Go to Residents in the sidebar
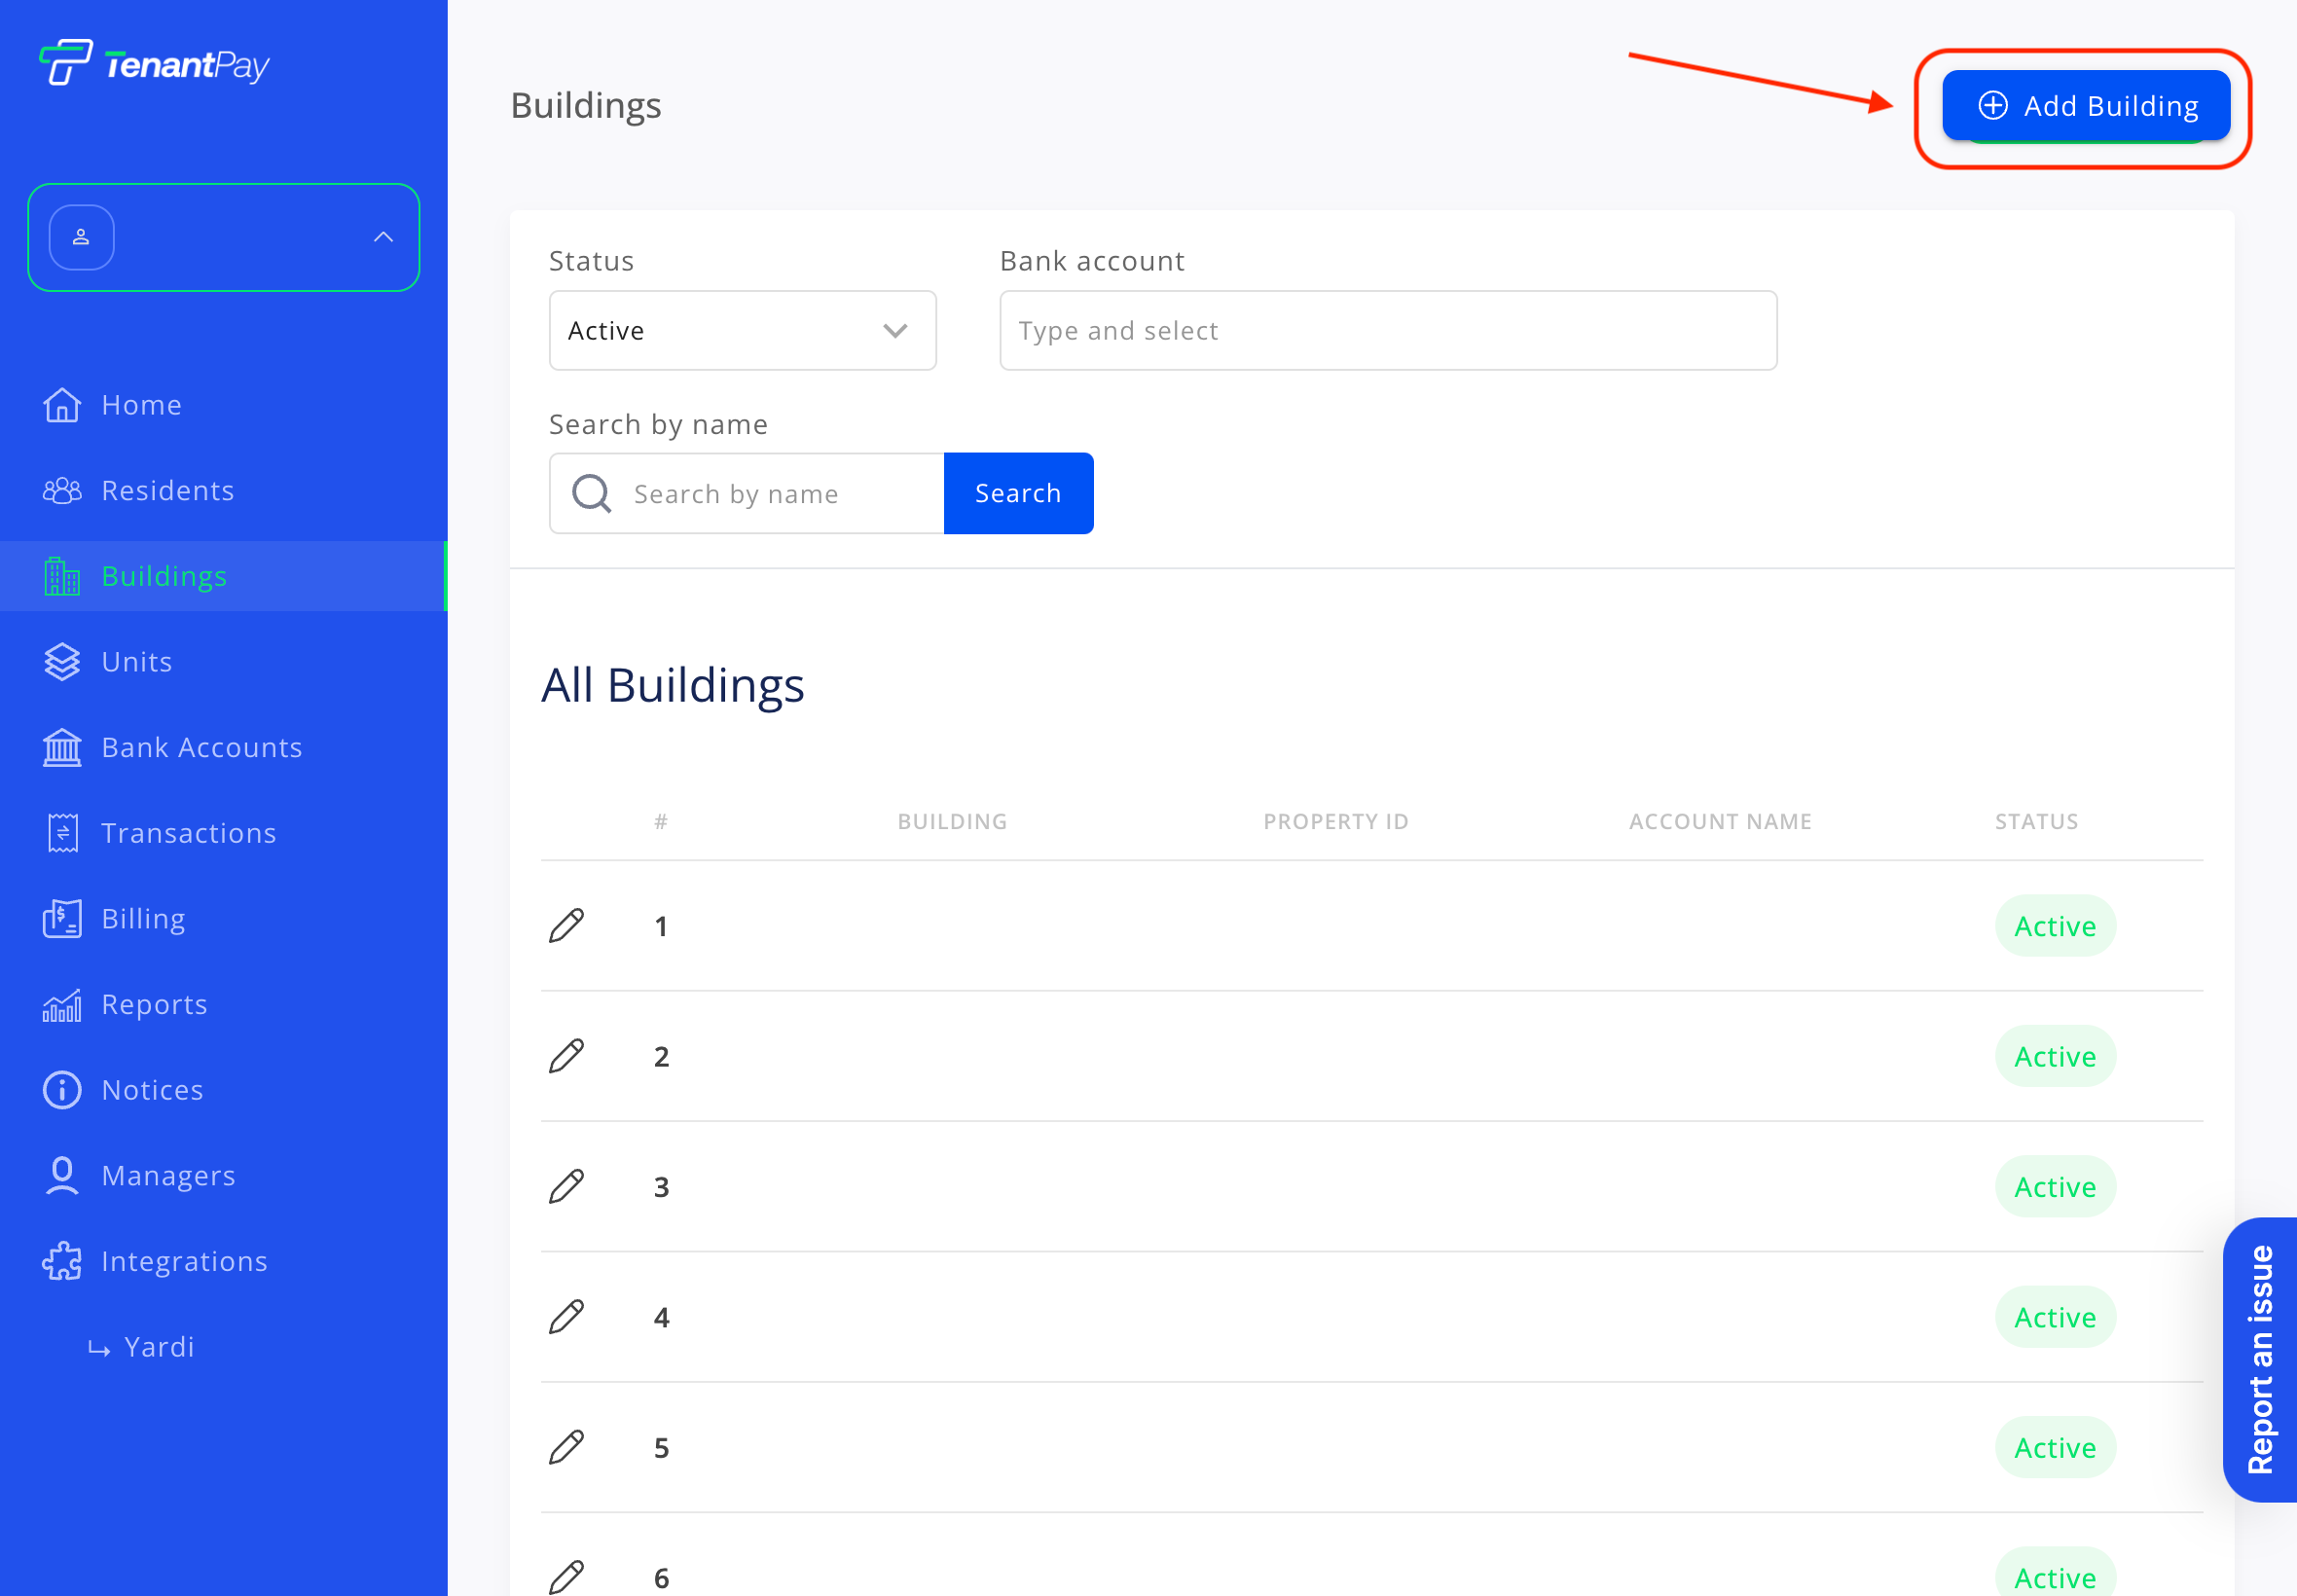This screenshot has height=1596, width=2297. [167, 490]
